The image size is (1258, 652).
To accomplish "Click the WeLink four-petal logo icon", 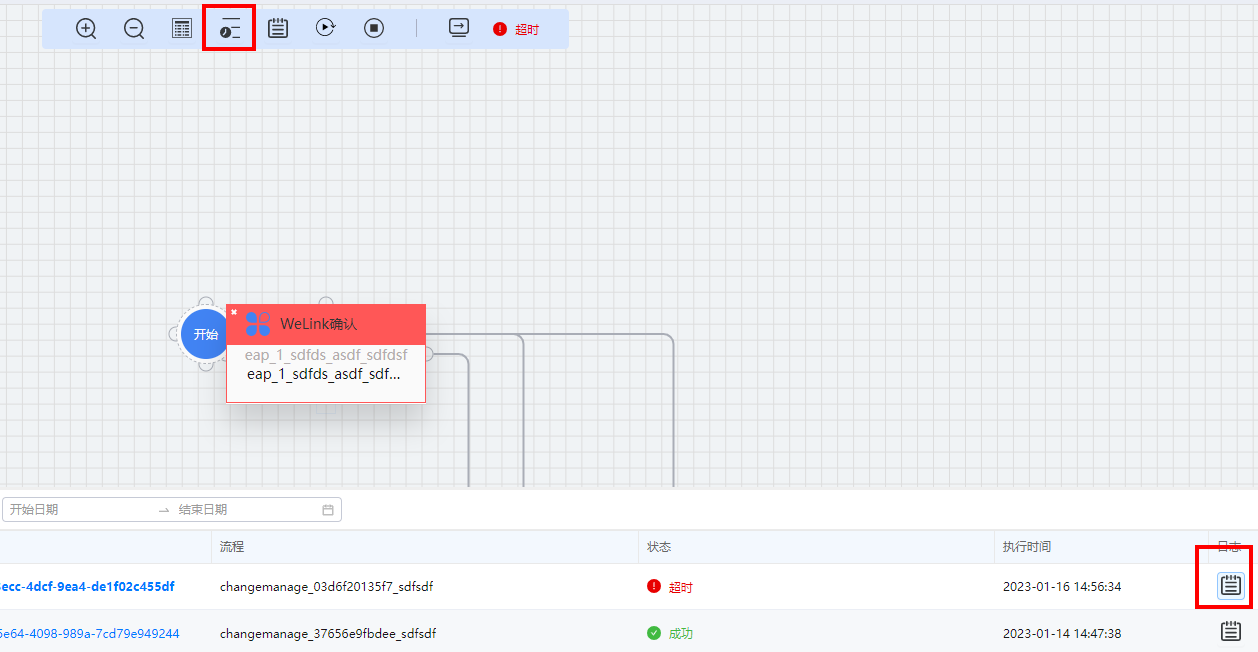I will (x=258, y=324).
